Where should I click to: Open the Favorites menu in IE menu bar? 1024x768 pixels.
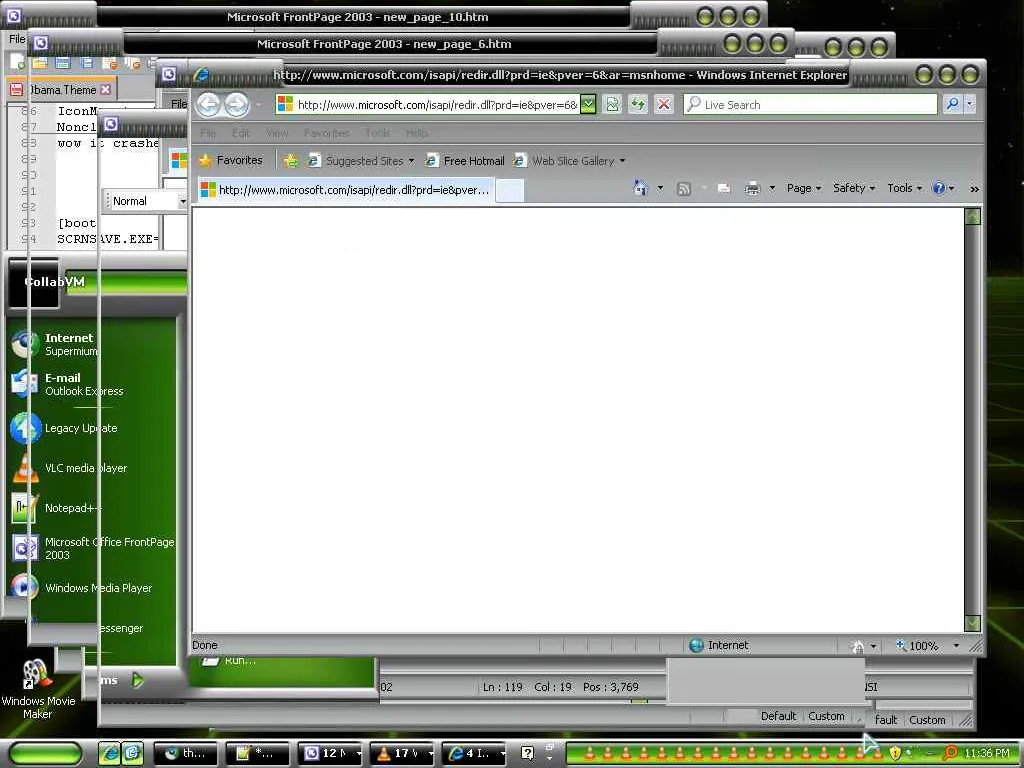click(327, 133)
